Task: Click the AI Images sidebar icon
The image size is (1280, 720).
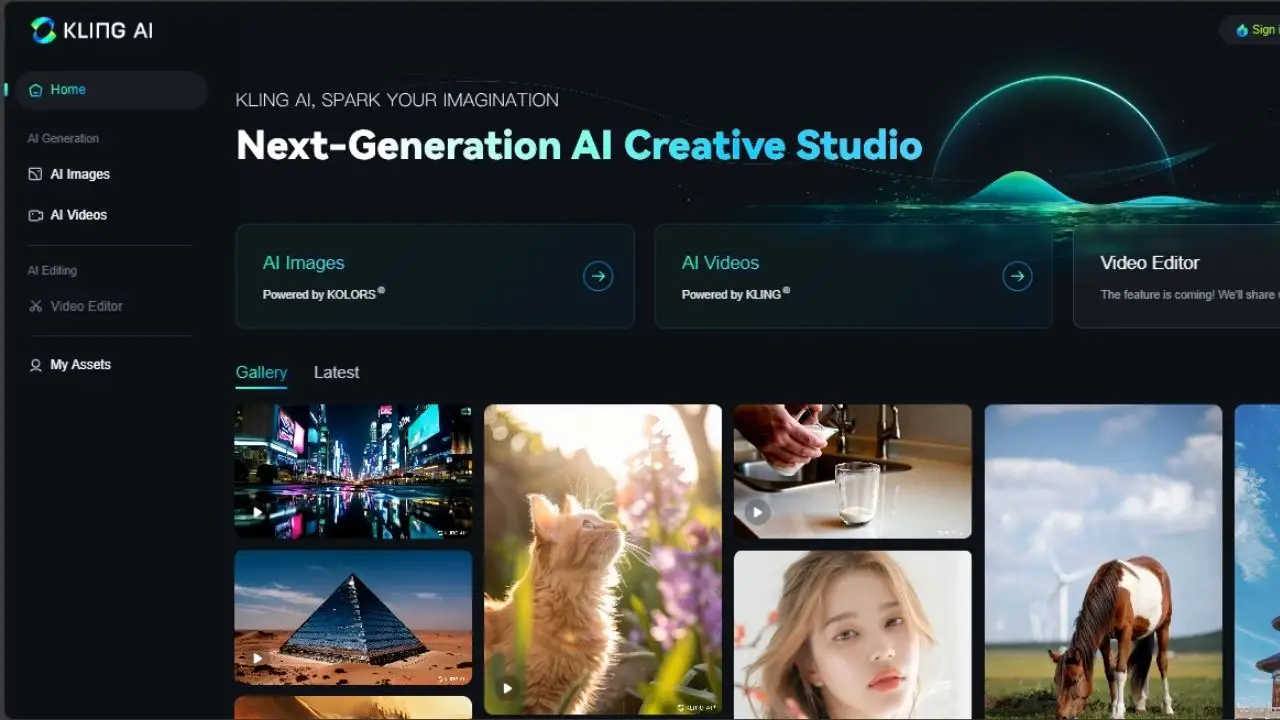Action: tap(36, 174)
